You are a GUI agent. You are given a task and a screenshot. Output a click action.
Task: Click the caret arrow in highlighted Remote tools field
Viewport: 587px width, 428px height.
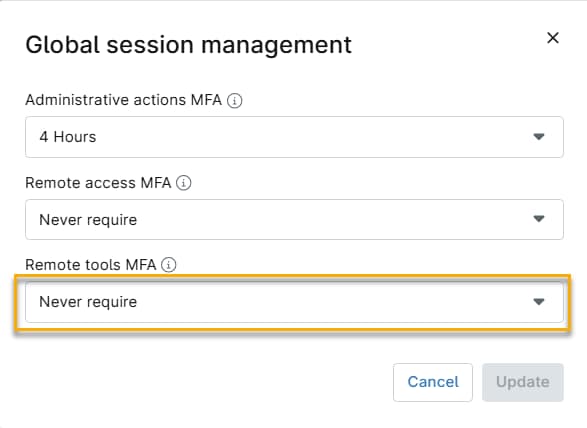click(x=539, y=302)
